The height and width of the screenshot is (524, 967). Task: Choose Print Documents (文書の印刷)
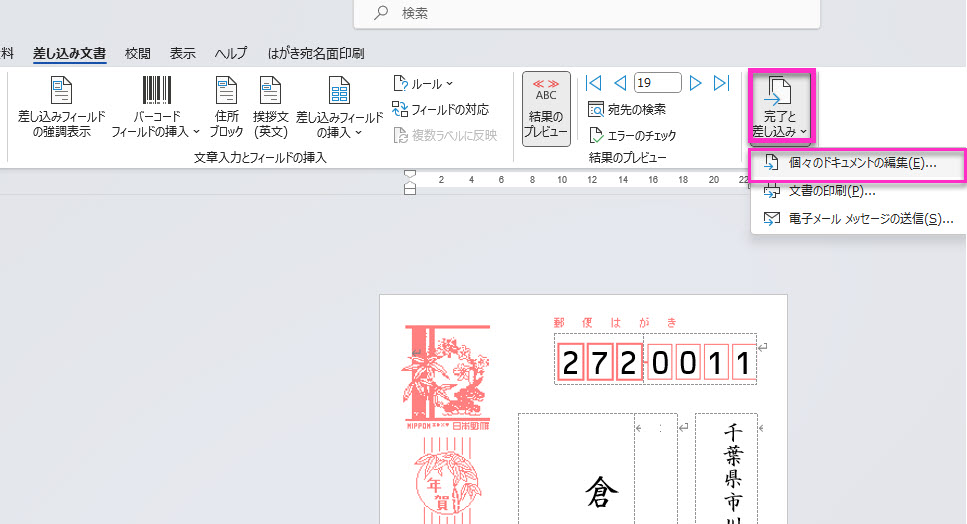pos(857,191)
